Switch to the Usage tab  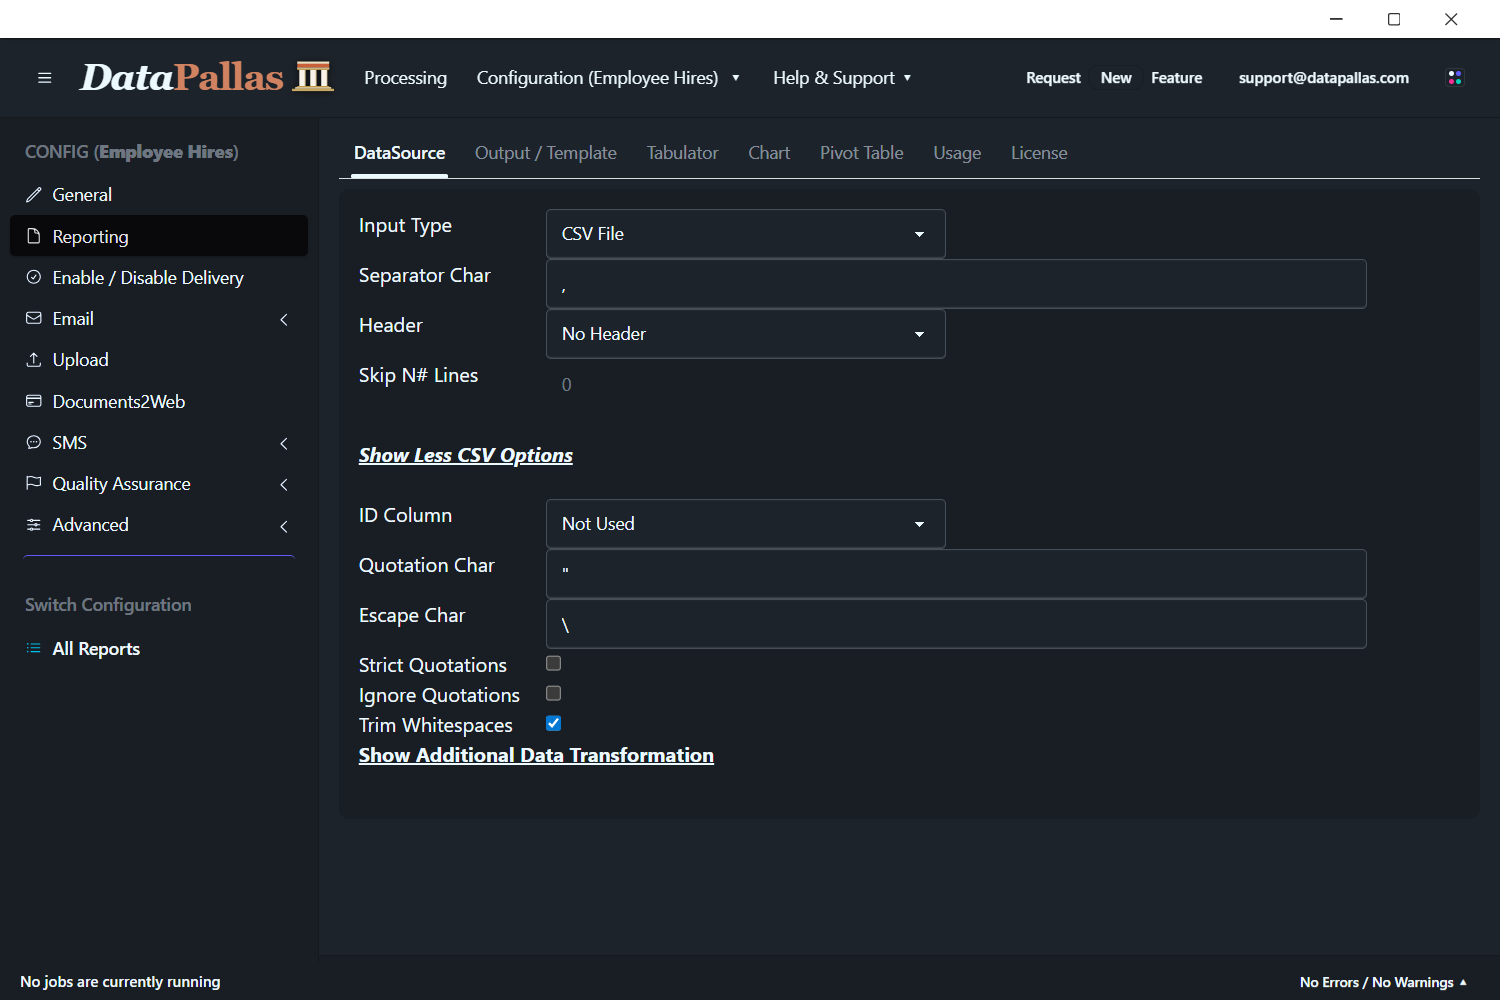point(957,153)
